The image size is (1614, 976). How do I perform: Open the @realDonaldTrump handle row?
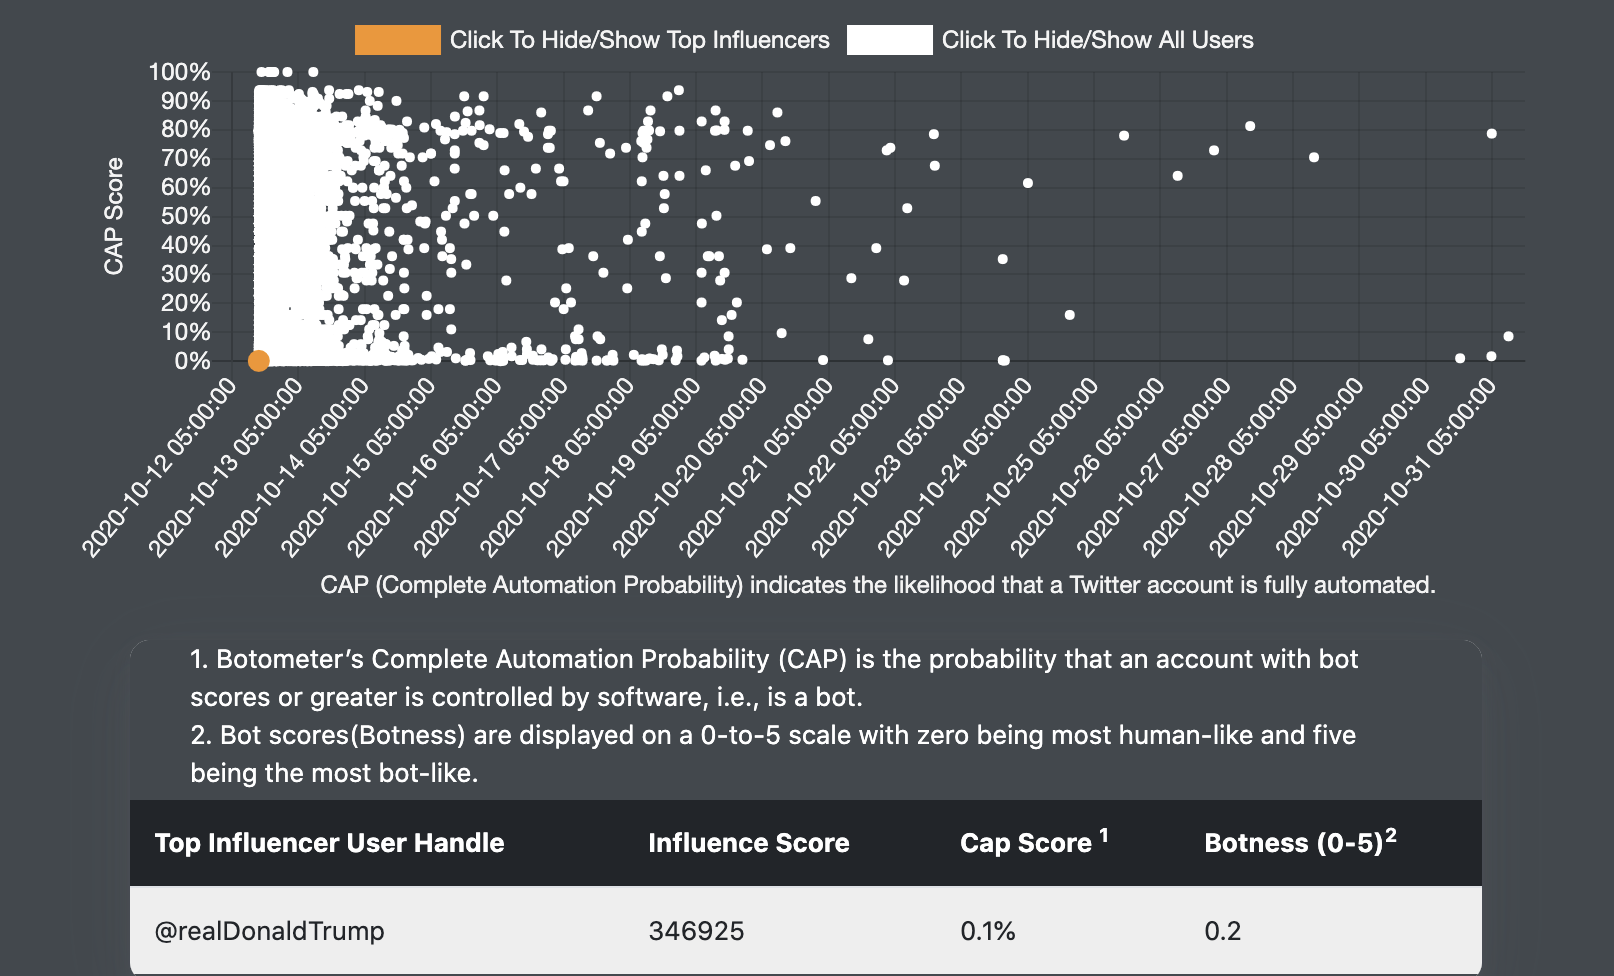(x=269, y=931)
